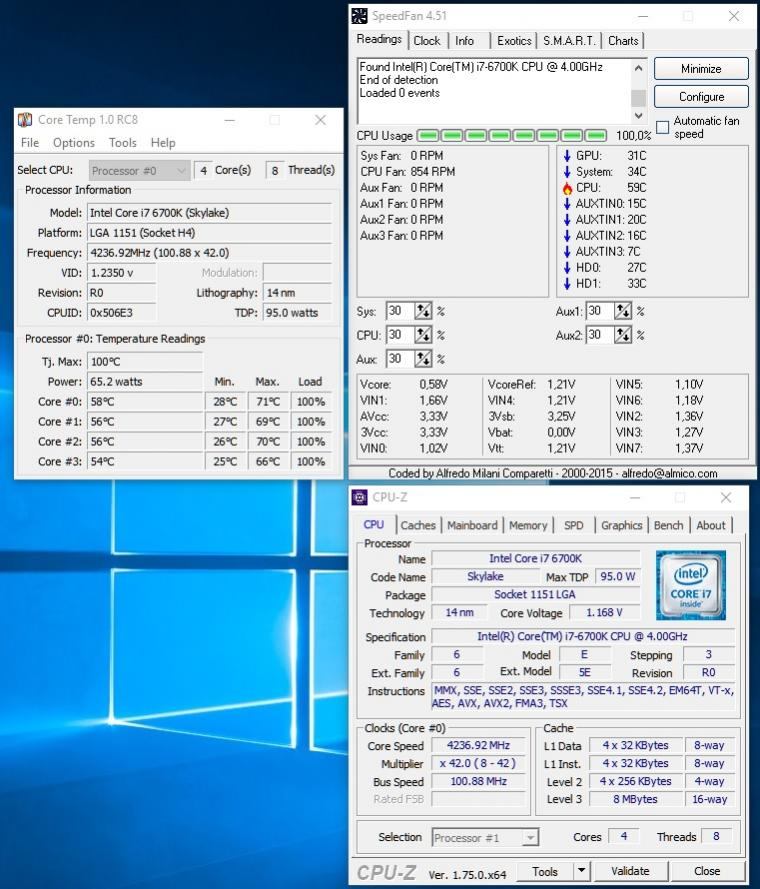Switch to the Charts tab in SpeedFan
The image size is (760, 889).
coord(623,41)
